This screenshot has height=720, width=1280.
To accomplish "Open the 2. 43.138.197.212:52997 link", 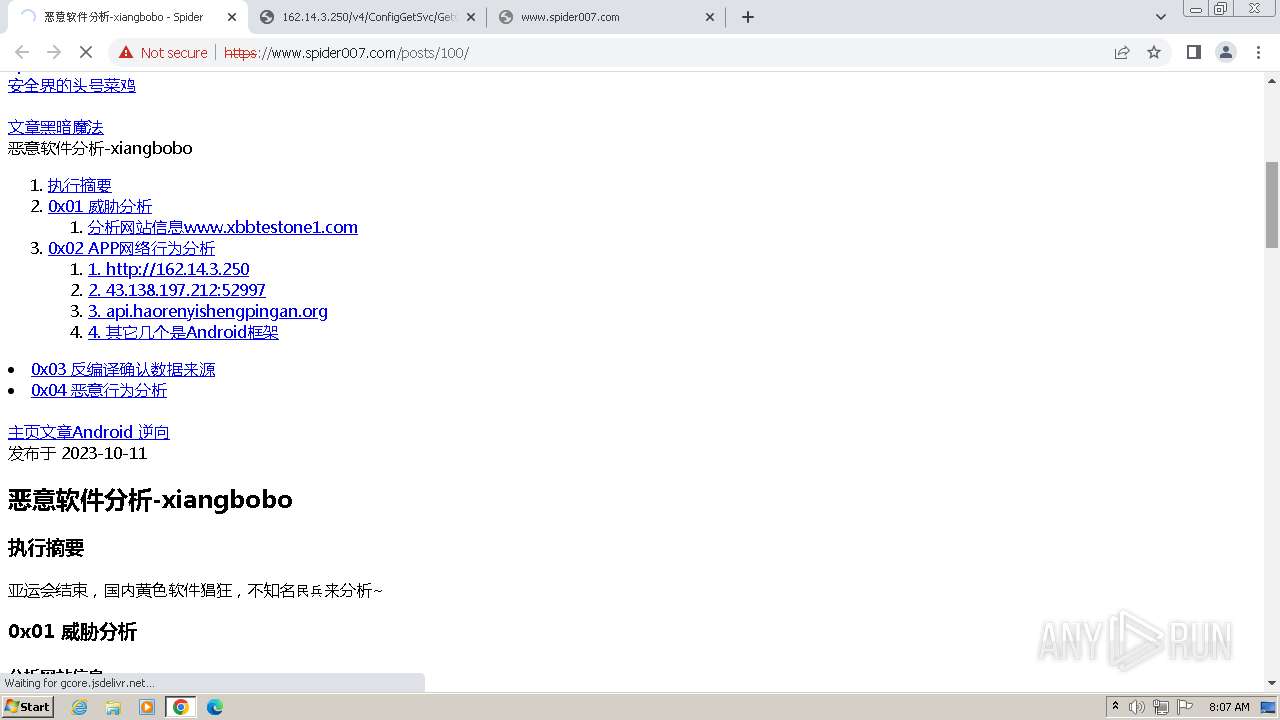I will pos(177,290).
